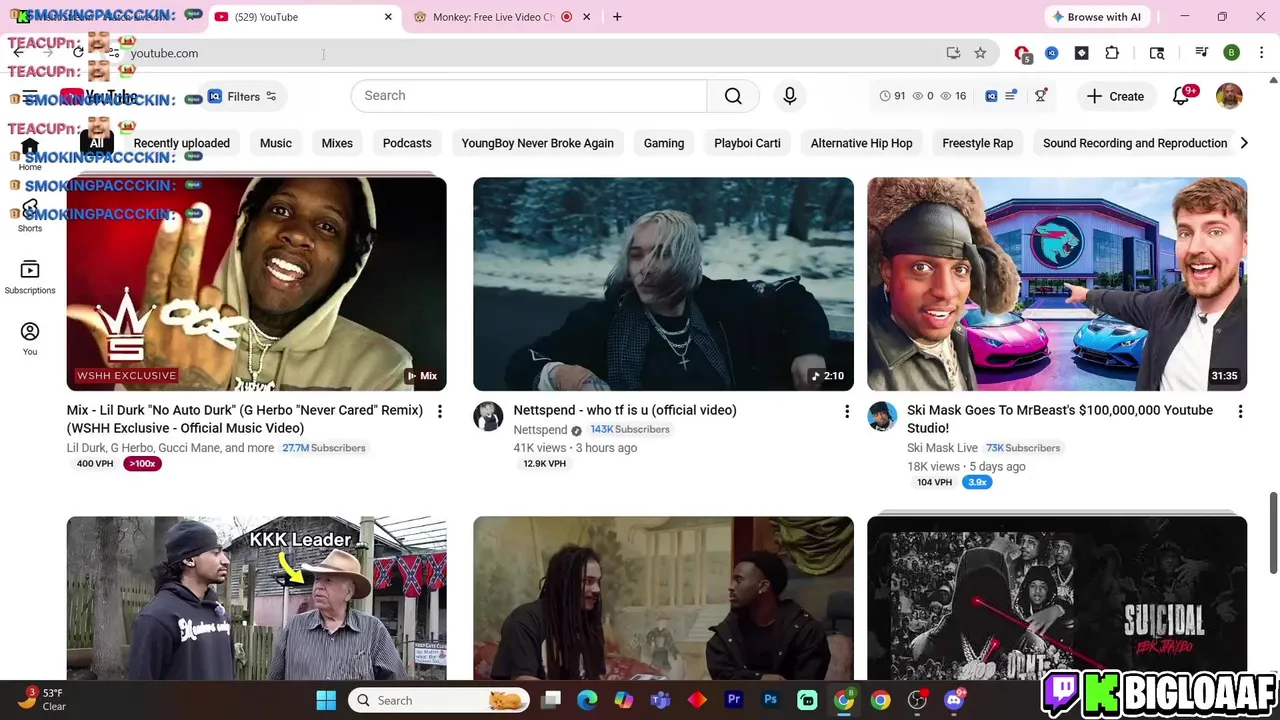The width and height of the screenshot is (1280, 720).
Task: Open Task View icon on taskbar
Action: coord(551,700)
